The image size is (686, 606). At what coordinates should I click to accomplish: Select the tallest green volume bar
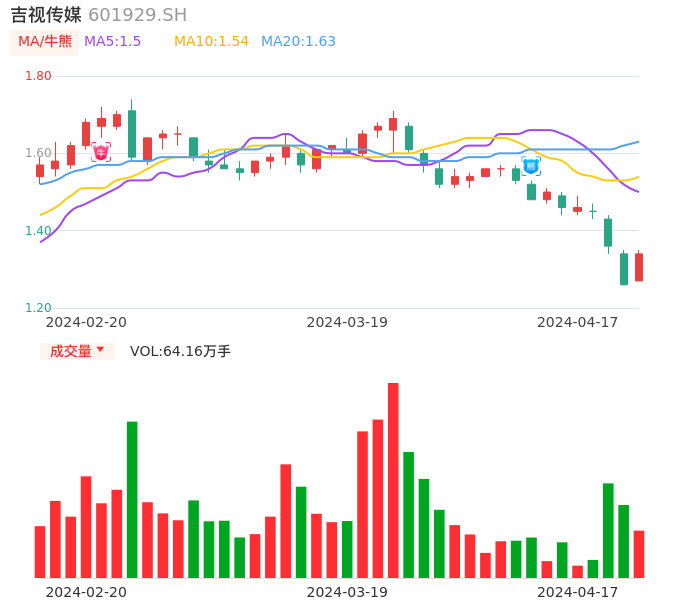pos(132,500)
